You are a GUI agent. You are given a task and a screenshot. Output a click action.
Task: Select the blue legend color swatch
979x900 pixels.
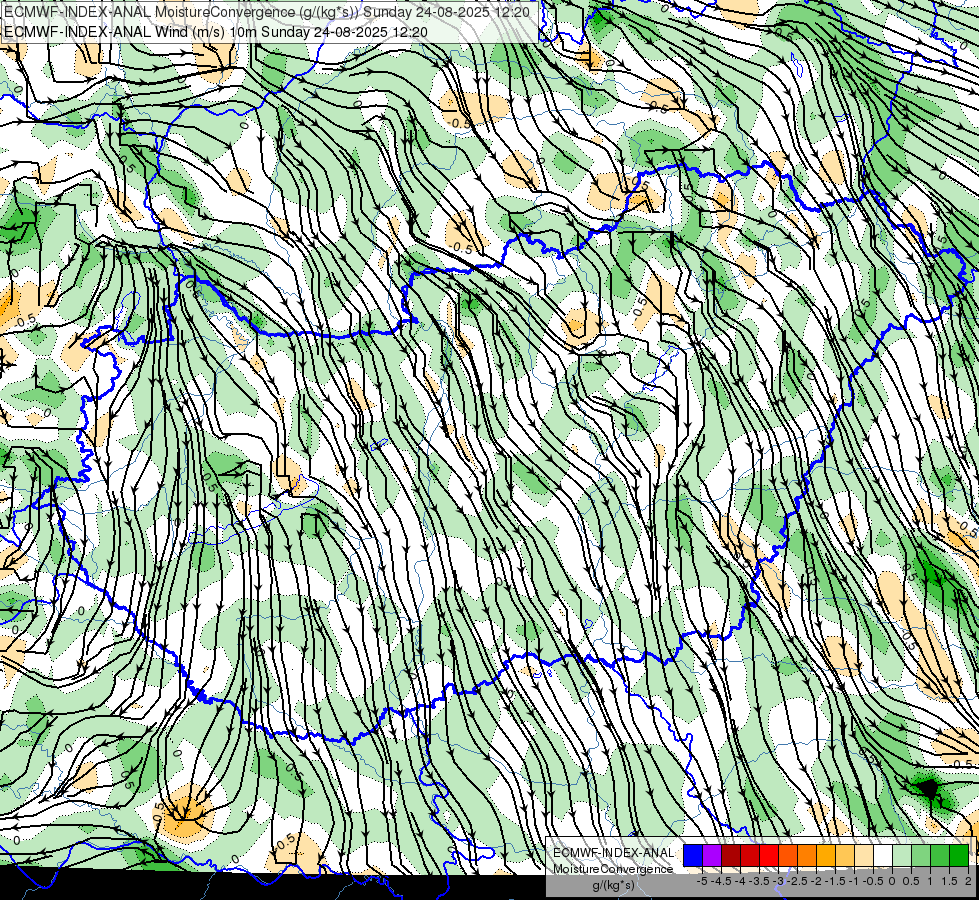[x=693, y=856]
